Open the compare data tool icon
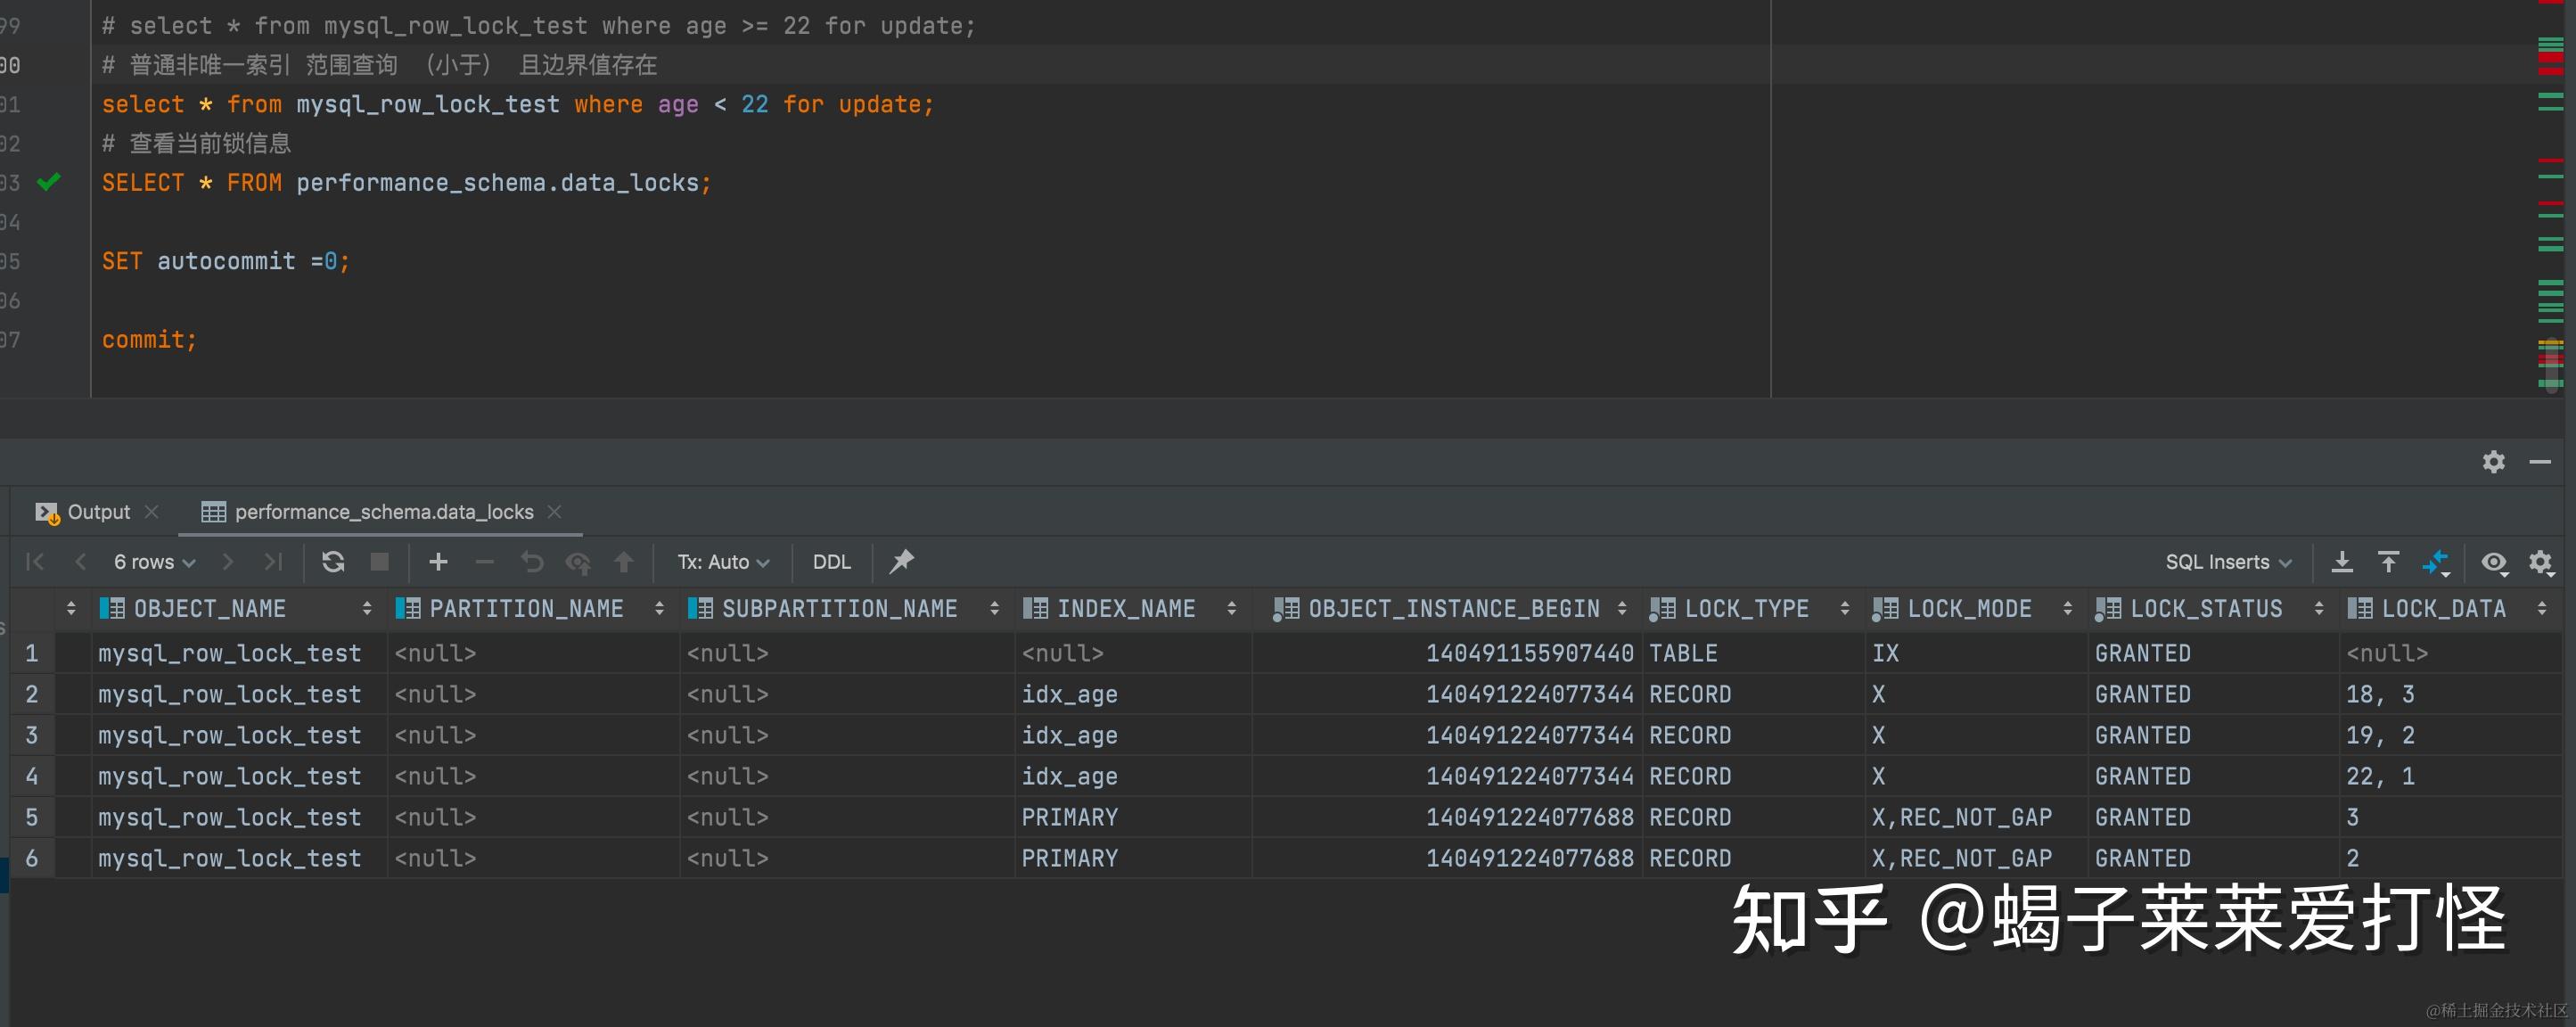2576x1027 pixels. [x=2437, y=562]
